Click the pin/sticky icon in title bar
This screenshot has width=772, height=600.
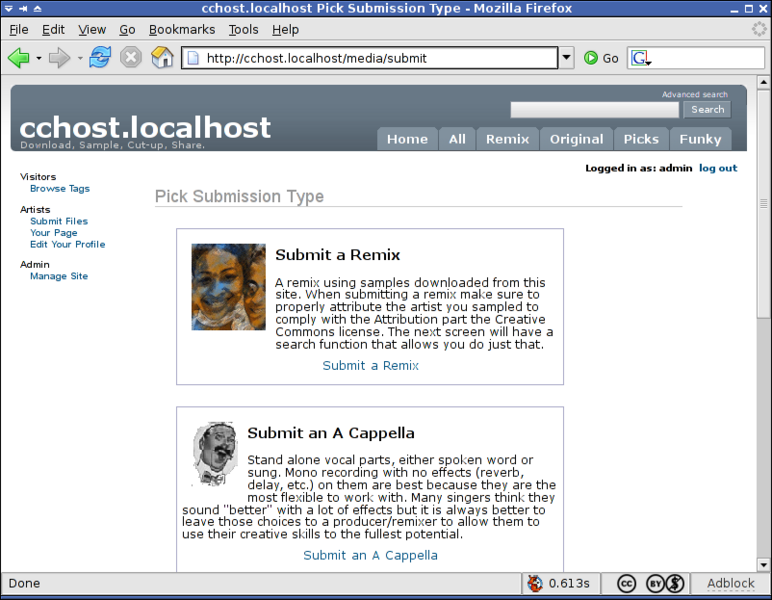[x=23, y=8]
